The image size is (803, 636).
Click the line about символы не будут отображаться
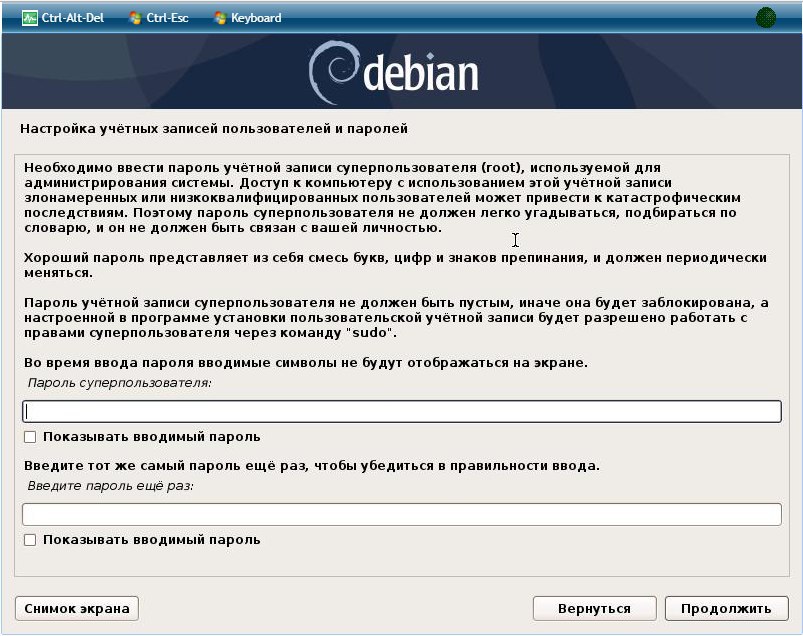pos(306,363)
